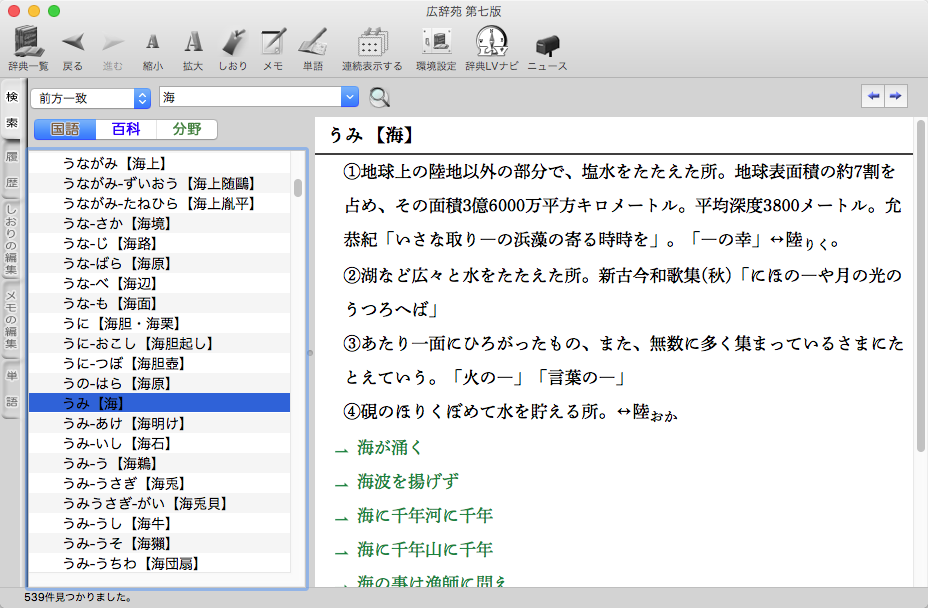The height and width of the screenshot is (608, 928).
Task: Select the しおりの編集 side tab
Action: pyautogui.click(x=11, y=239)
